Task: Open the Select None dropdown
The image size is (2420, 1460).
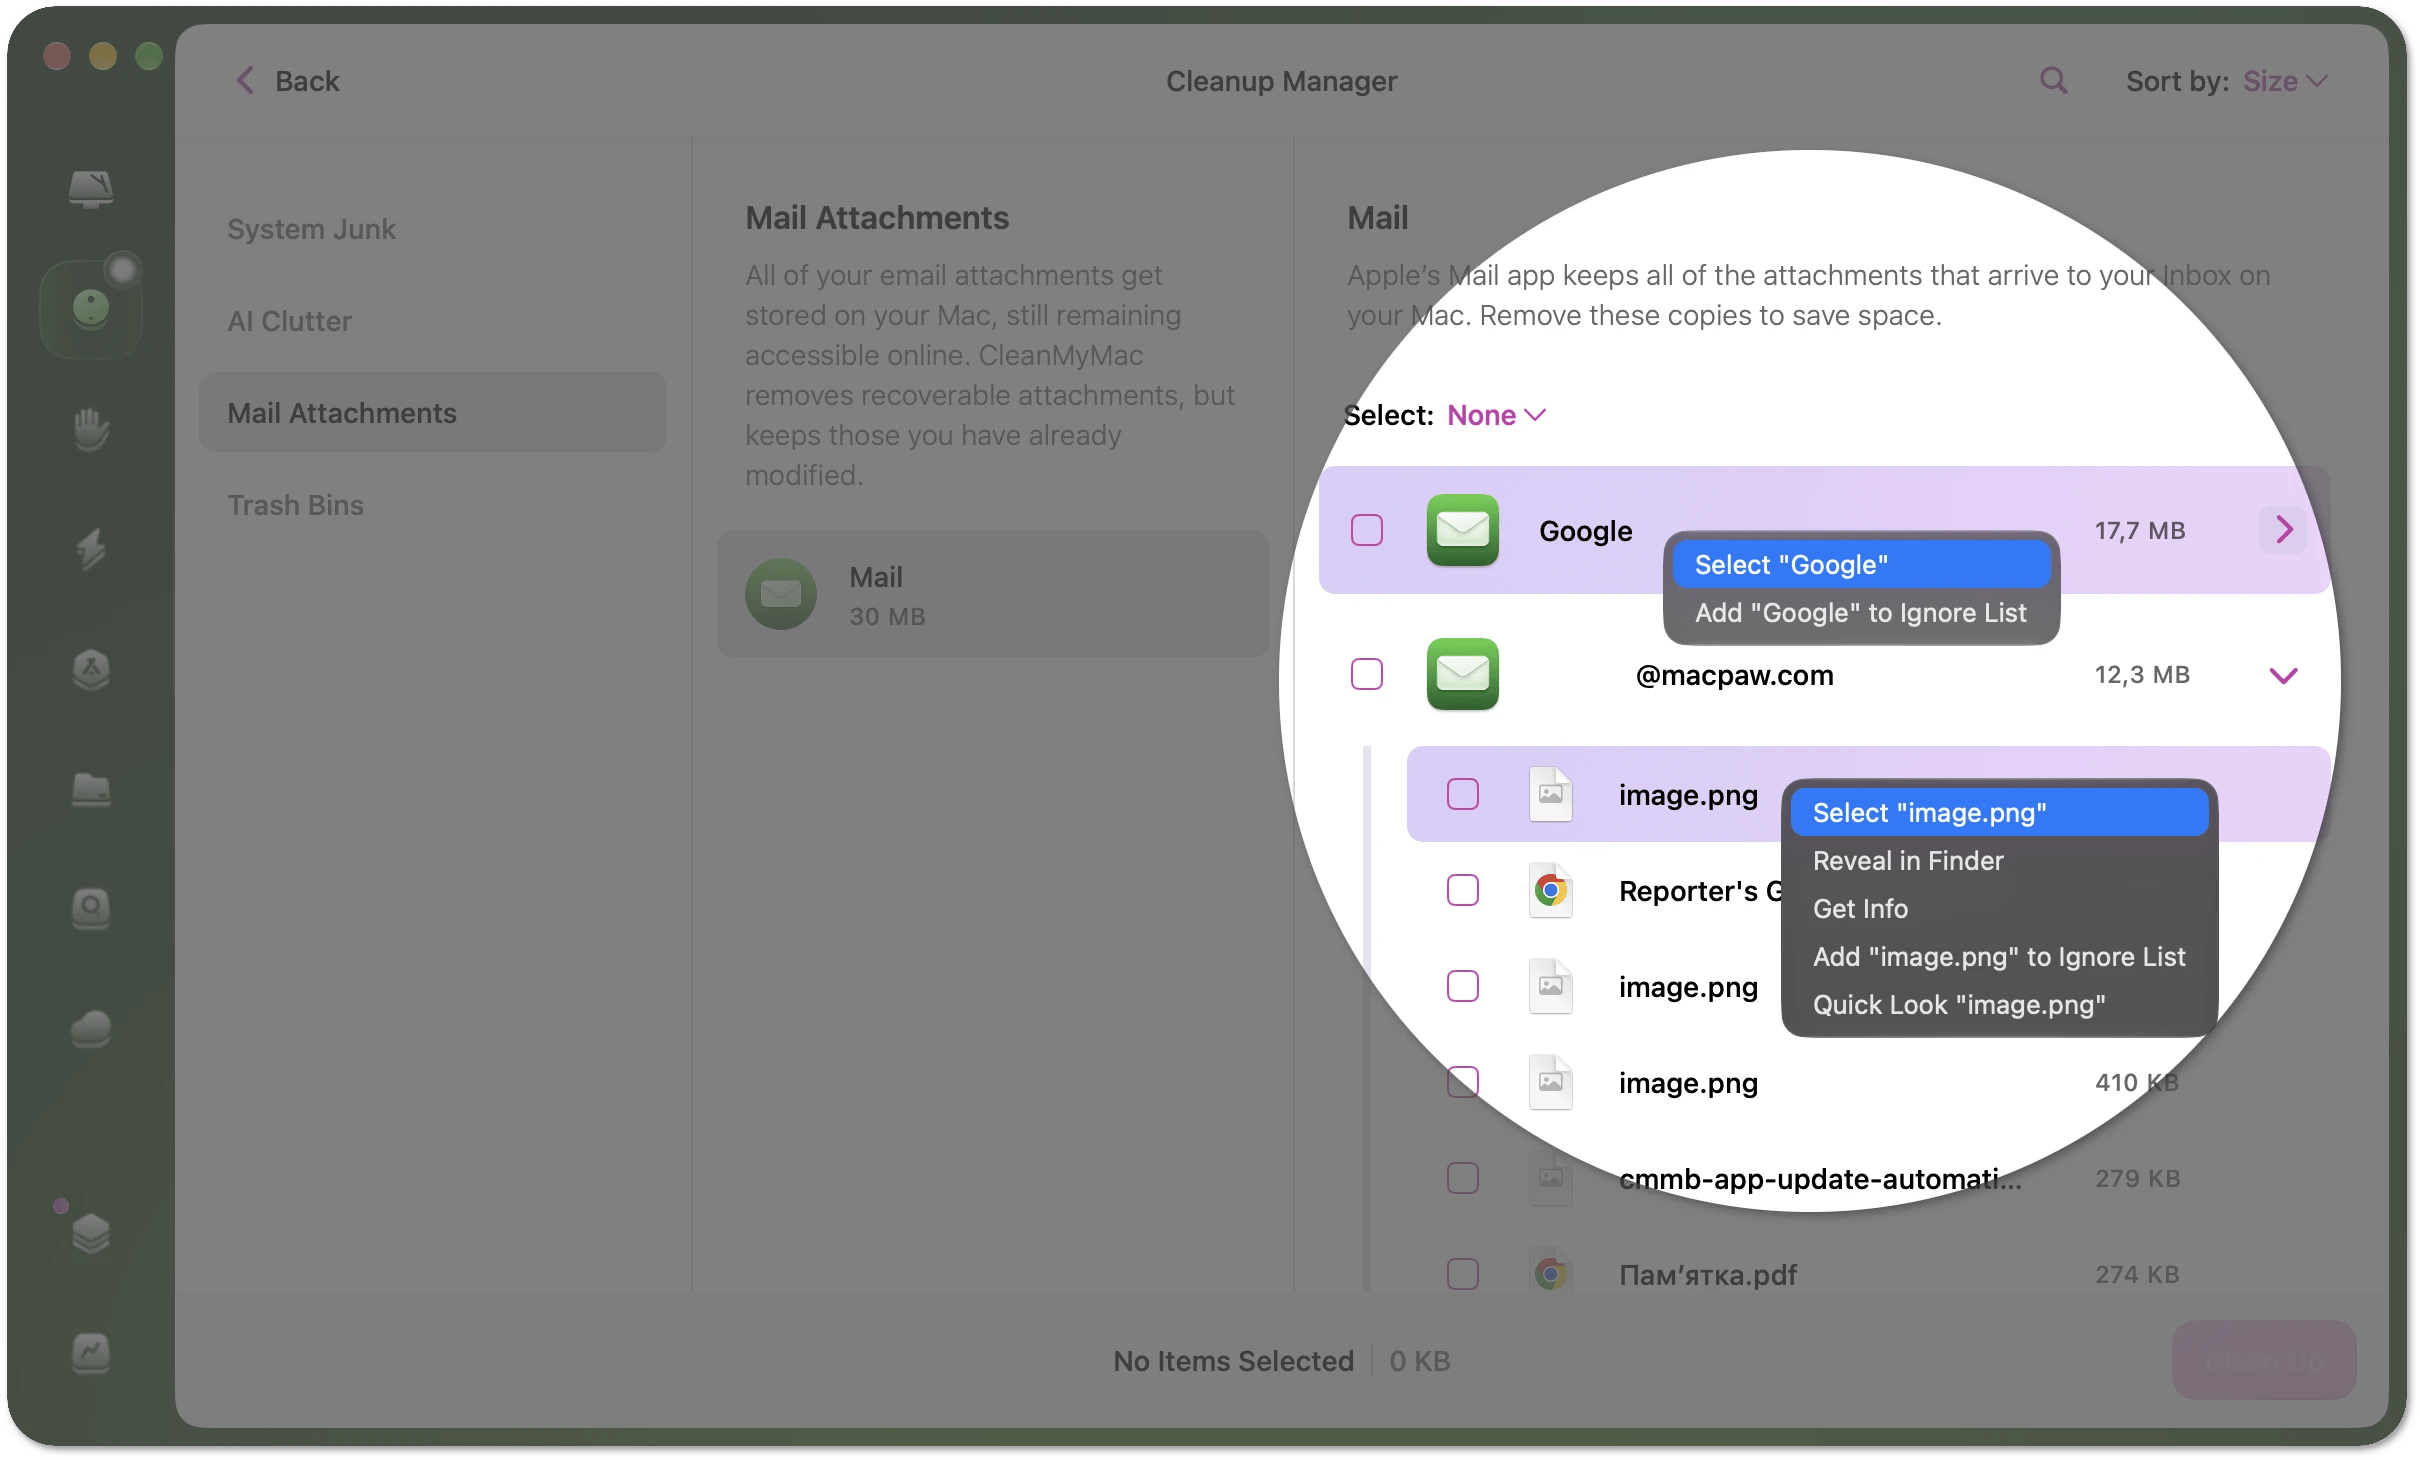Action: coord(1497,415)
